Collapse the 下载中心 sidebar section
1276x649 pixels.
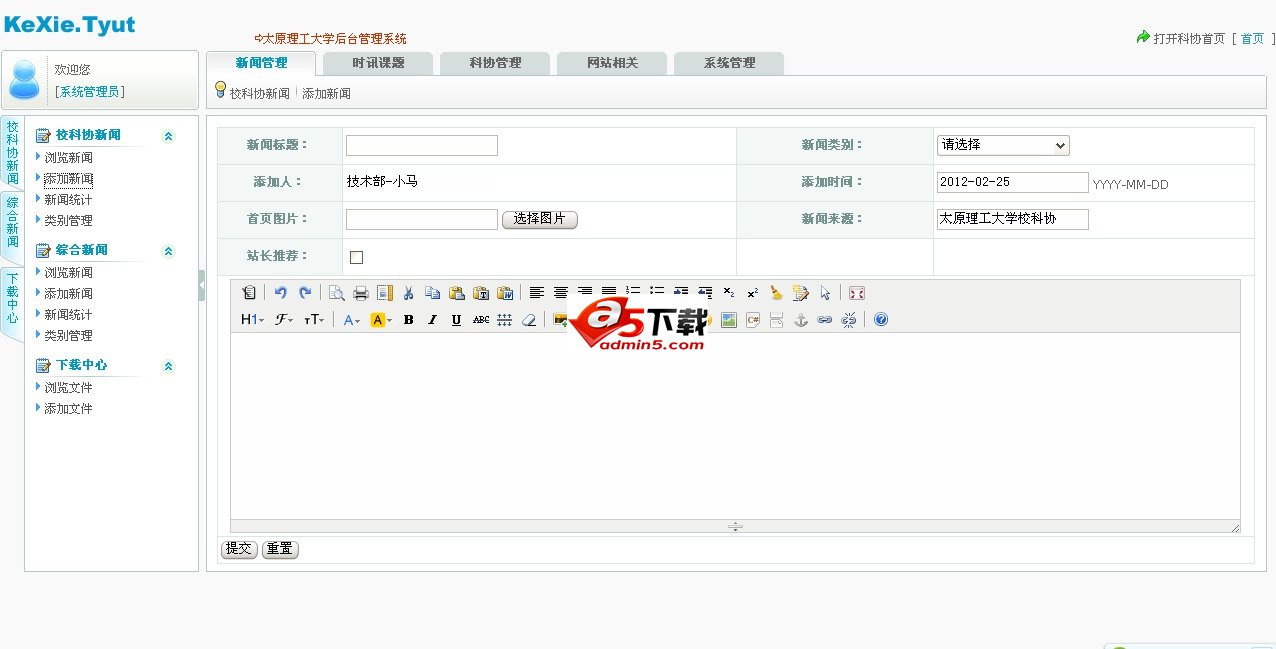168,366
